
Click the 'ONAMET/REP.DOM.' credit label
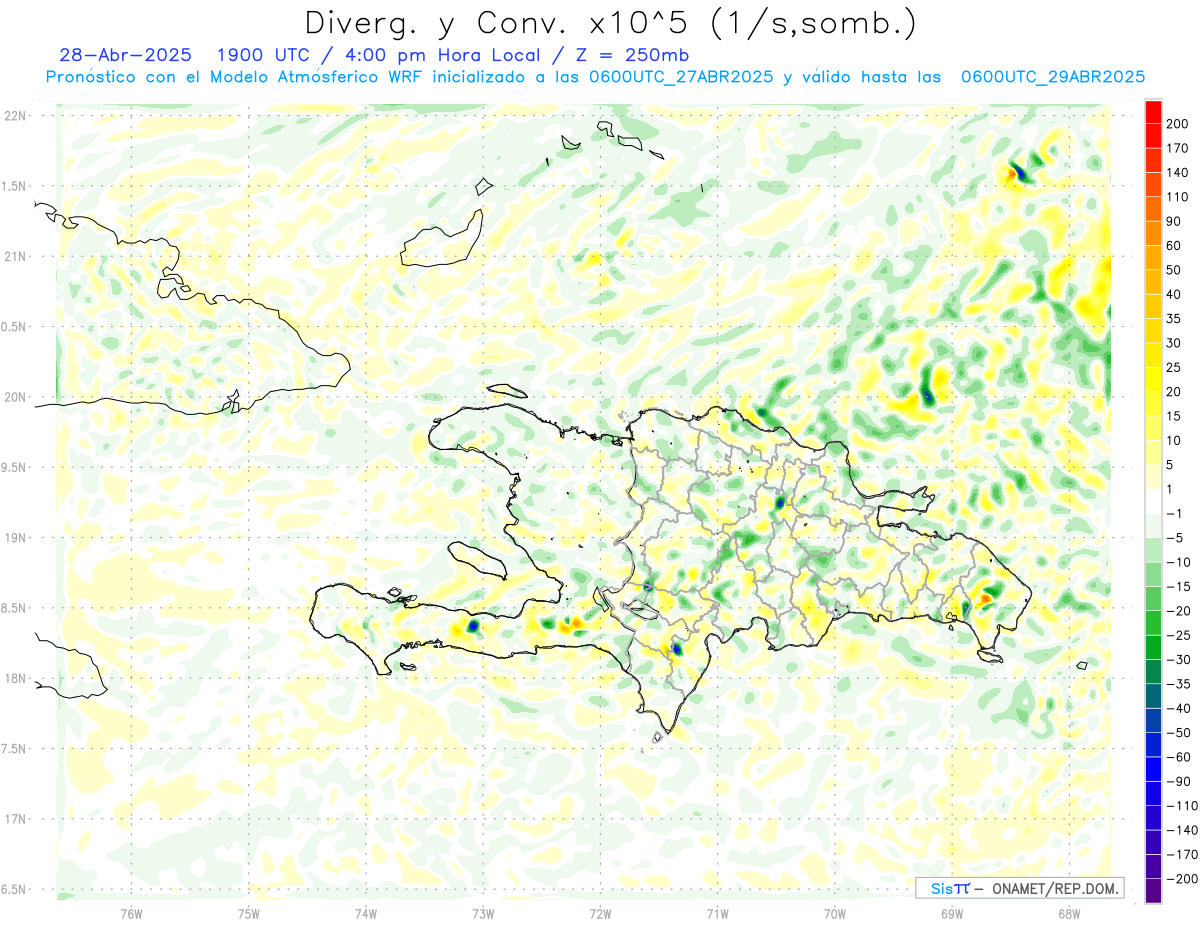1054,888
